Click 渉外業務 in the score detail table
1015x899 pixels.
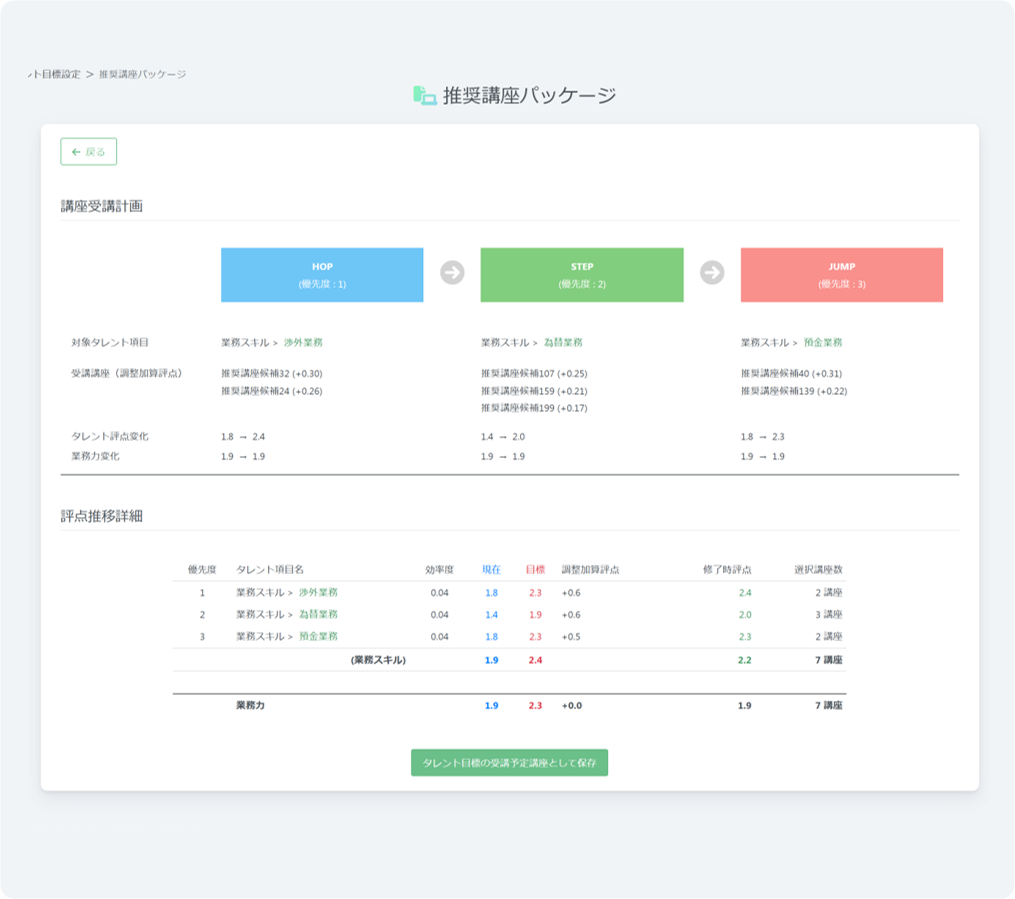click(x=318, y=592)
